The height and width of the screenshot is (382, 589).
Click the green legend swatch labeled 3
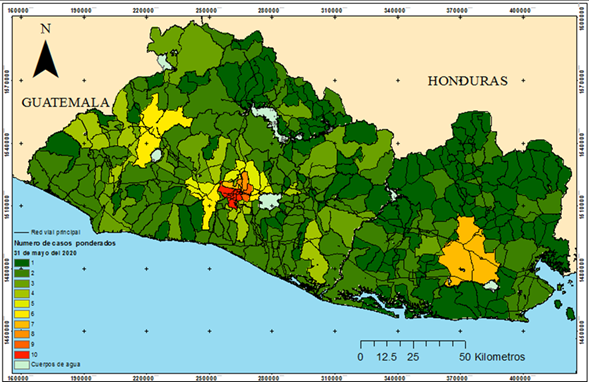[x=22, y=284]
